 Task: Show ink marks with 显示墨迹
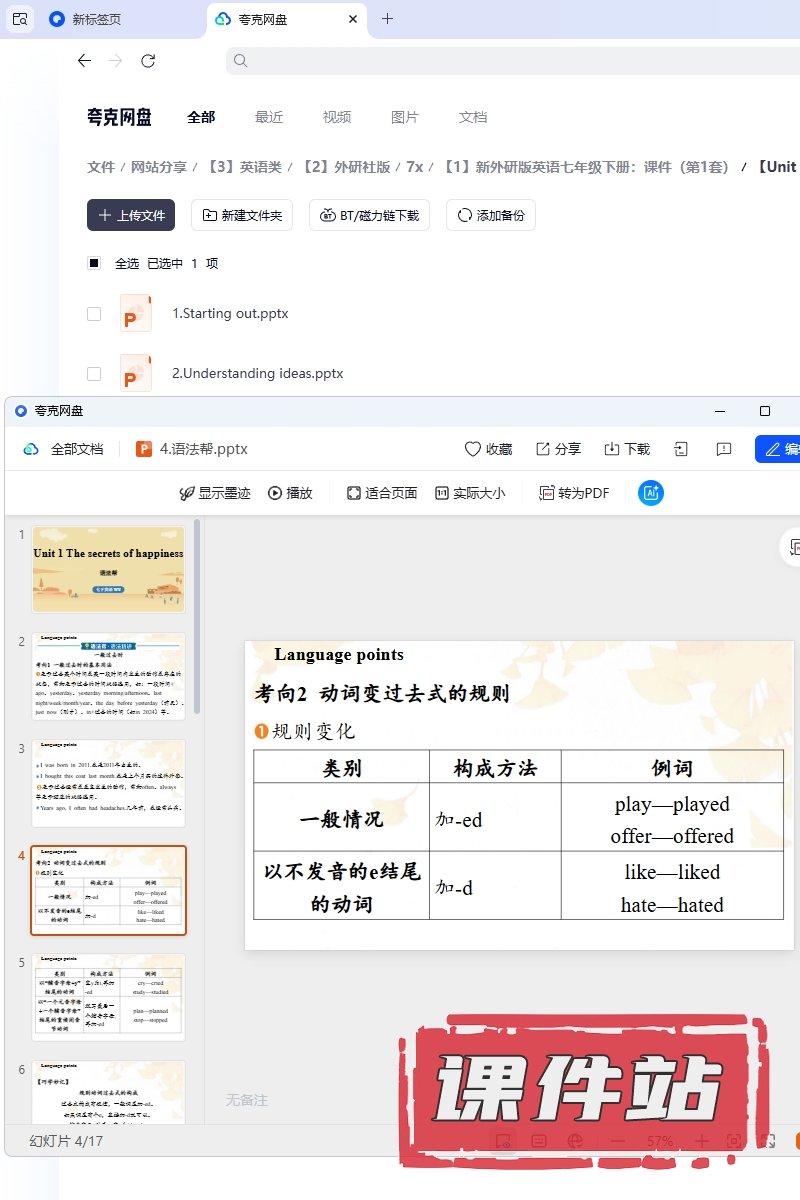[x=214, y=493]
